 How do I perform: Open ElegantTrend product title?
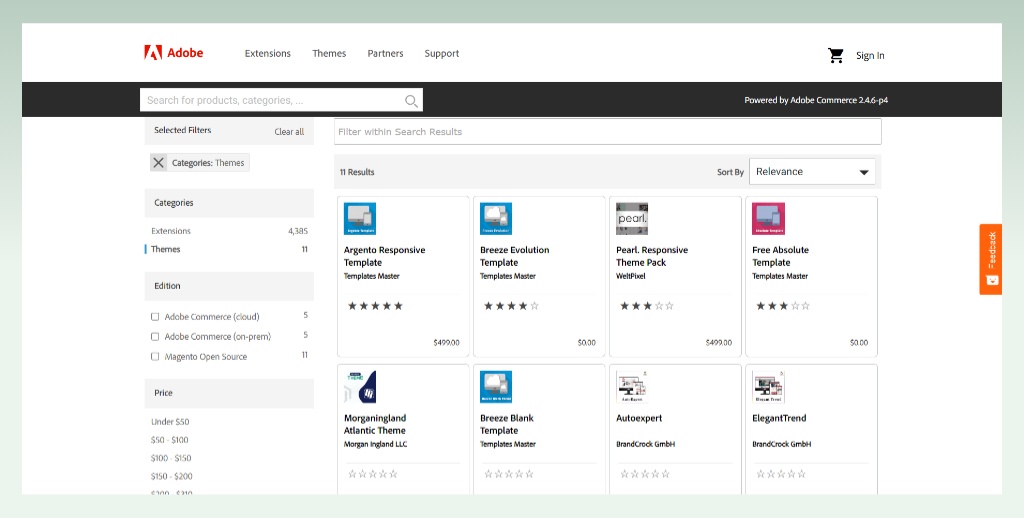pyautogui.click(x=779, y=418)
